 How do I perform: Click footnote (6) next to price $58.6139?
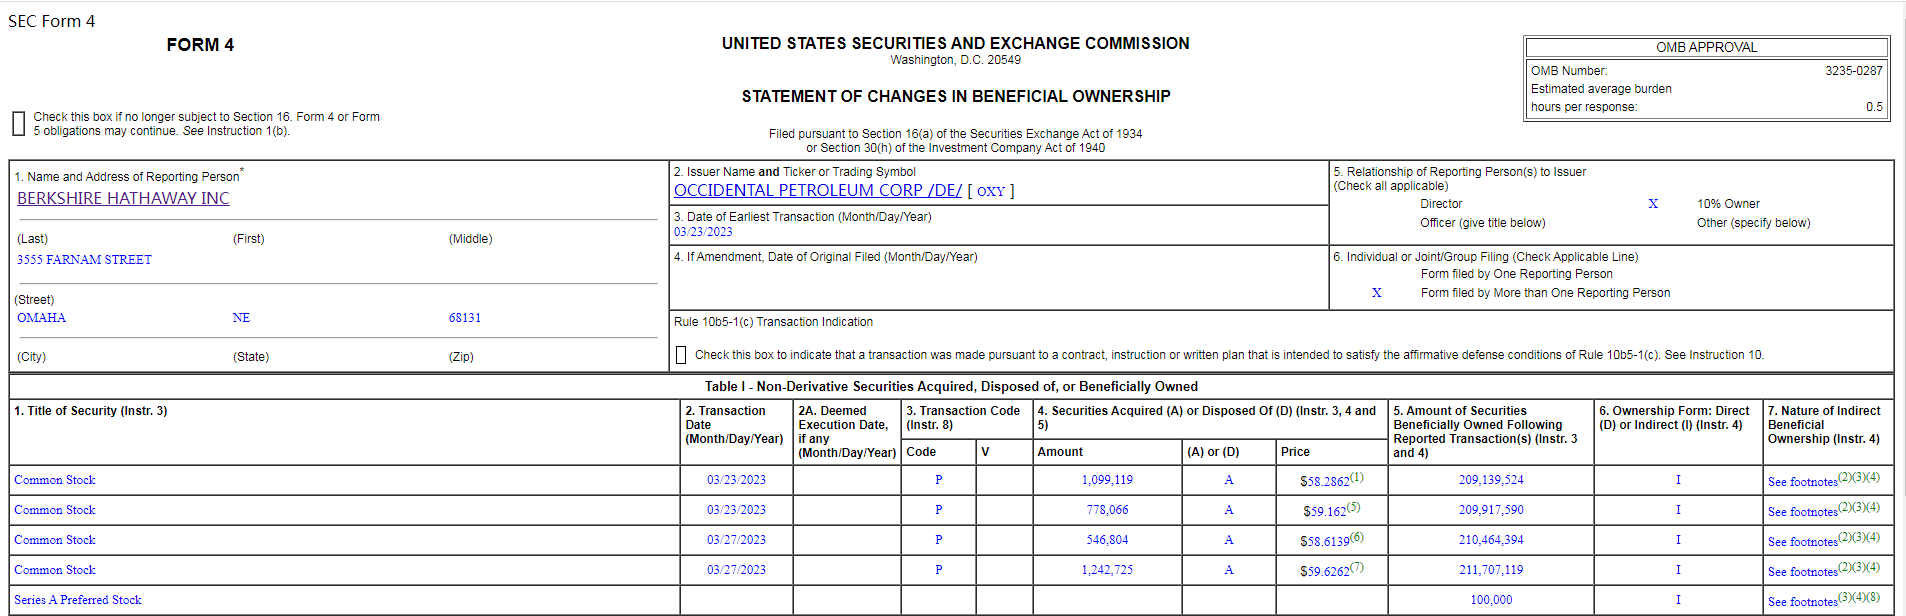click(1357, 537)
